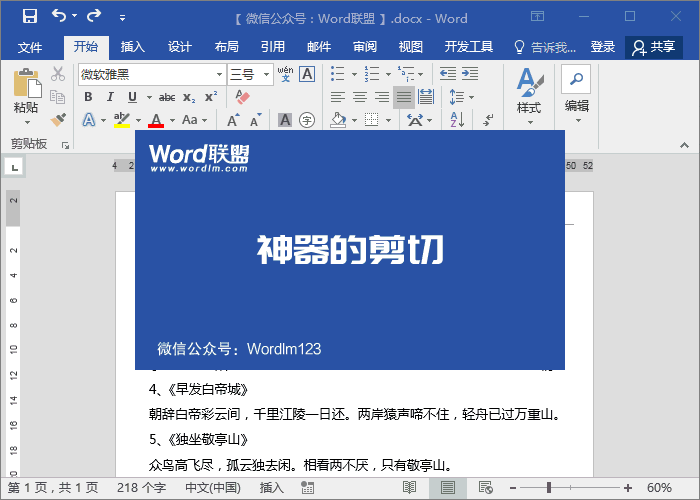
Task: Justify paragraph text
Action: click(404, 97)
